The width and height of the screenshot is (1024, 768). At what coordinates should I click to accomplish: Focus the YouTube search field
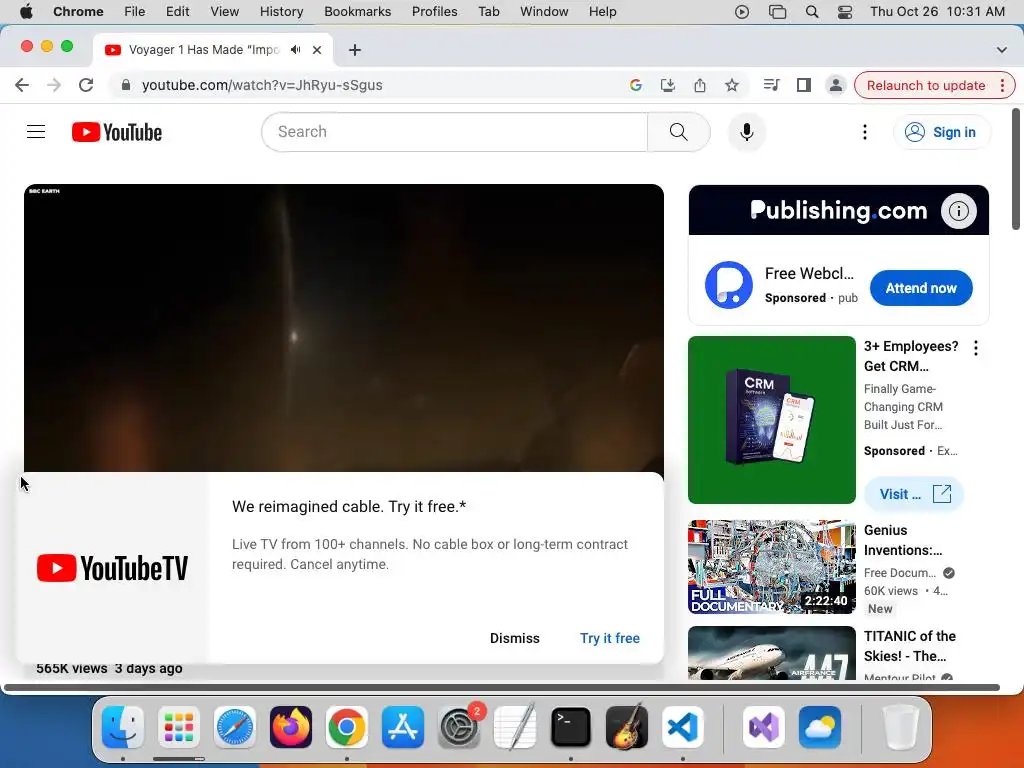[455, 132]
